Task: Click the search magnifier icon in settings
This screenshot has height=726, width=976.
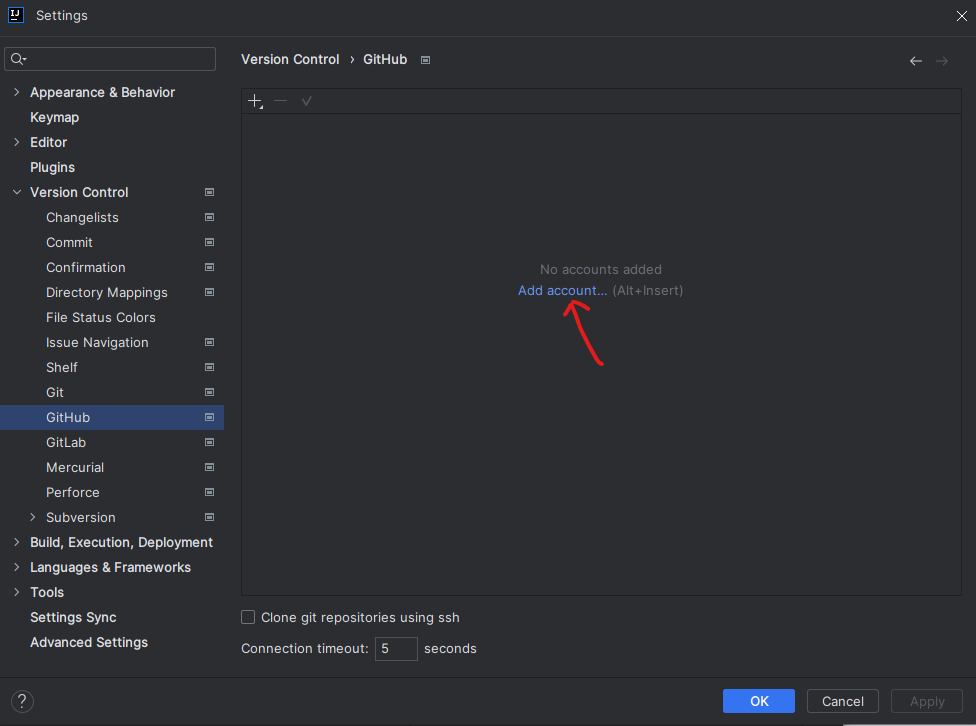Action: [18, 59]
